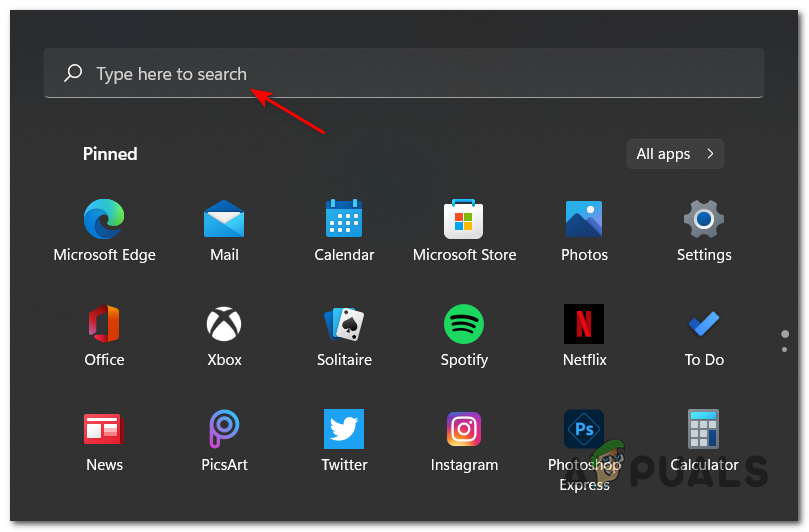Select first page dot of pinned apps
The image size is (809, 532).
click(x=785, y=334)
